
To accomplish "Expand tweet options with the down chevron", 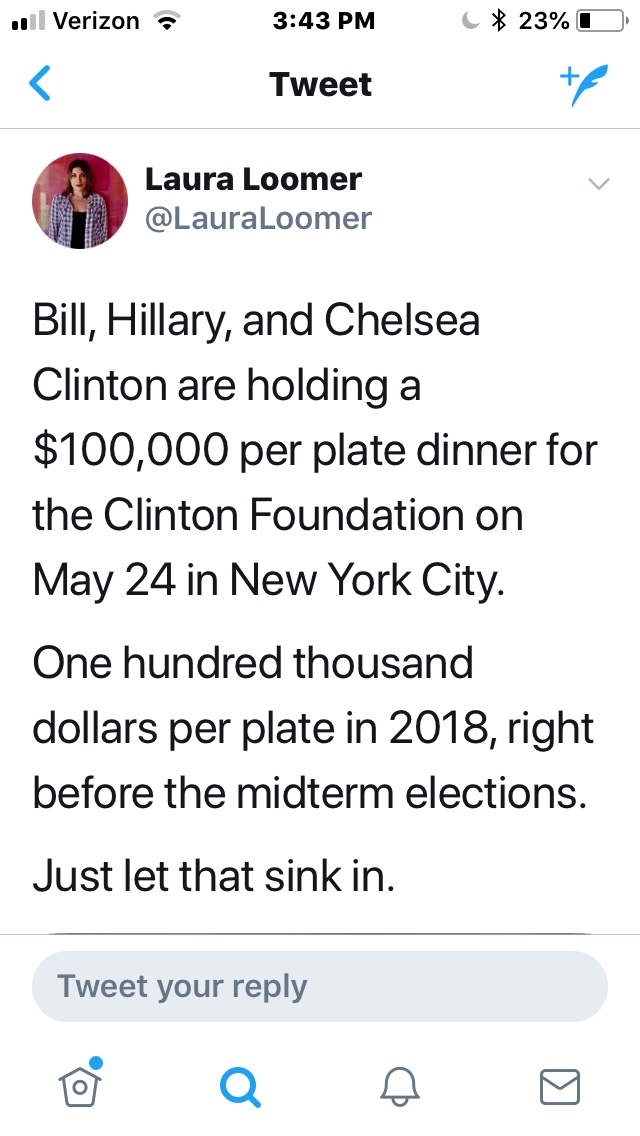I will [x=598, y=183].
